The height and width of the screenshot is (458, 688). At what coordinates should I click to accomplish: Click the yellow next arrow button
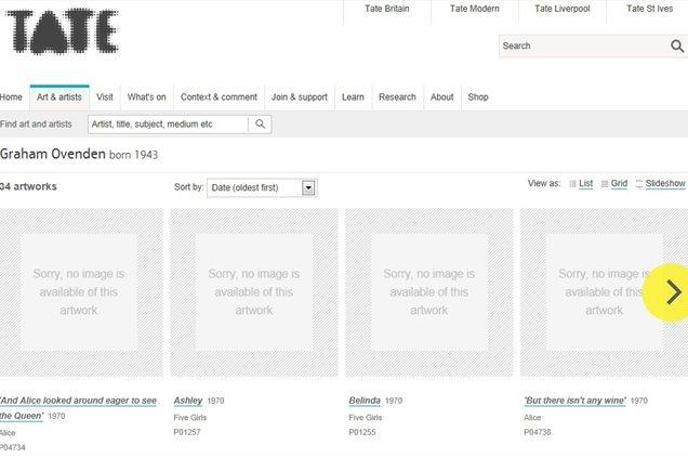click(668, 293)
